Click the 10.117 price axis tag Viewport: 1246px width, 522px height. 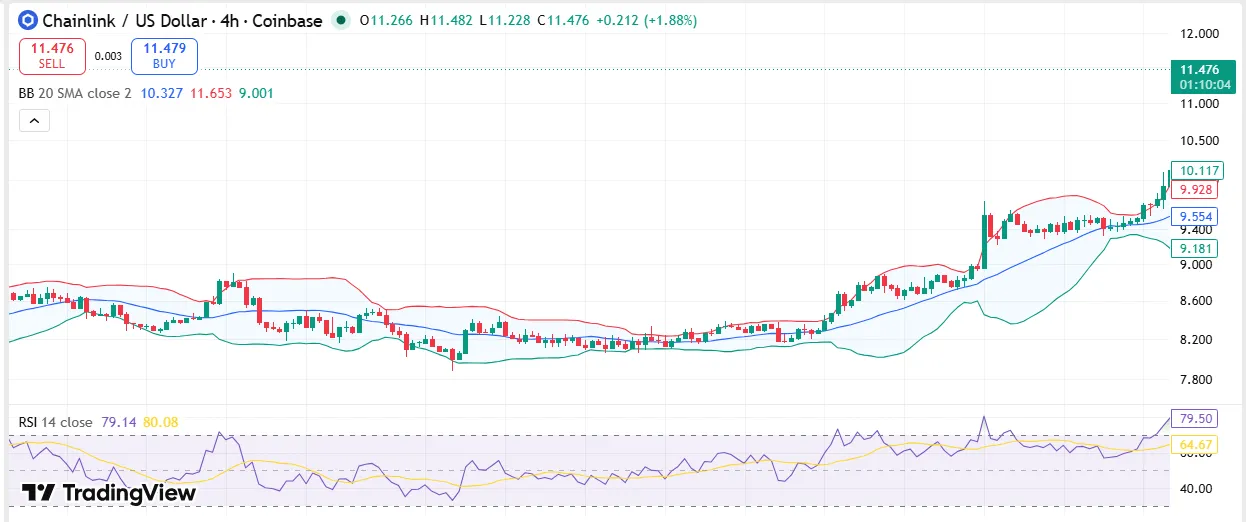(1195, 171)
